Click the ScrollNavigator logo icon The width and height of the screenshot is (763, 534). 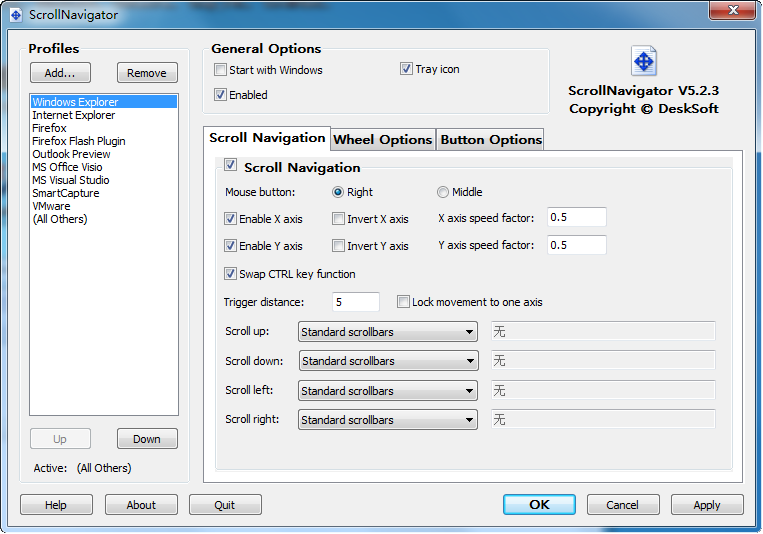point(644,62)
